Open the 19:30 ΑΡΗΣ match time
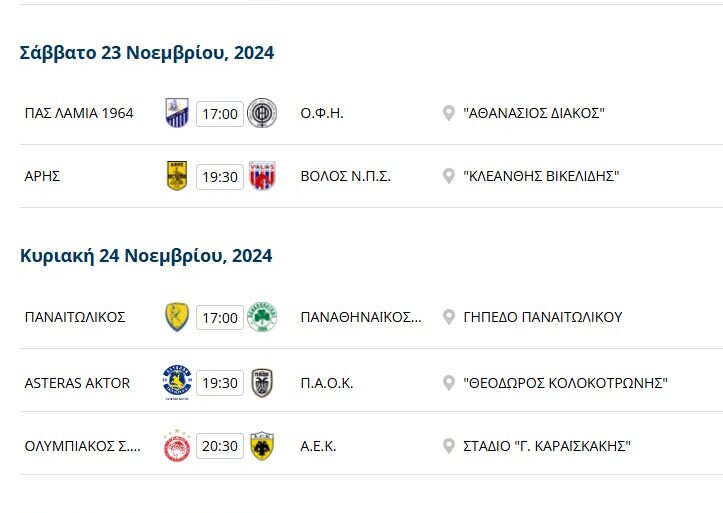The width and height of the screenshot is (723, 513). pyautogui.click(x=220, y=177)
